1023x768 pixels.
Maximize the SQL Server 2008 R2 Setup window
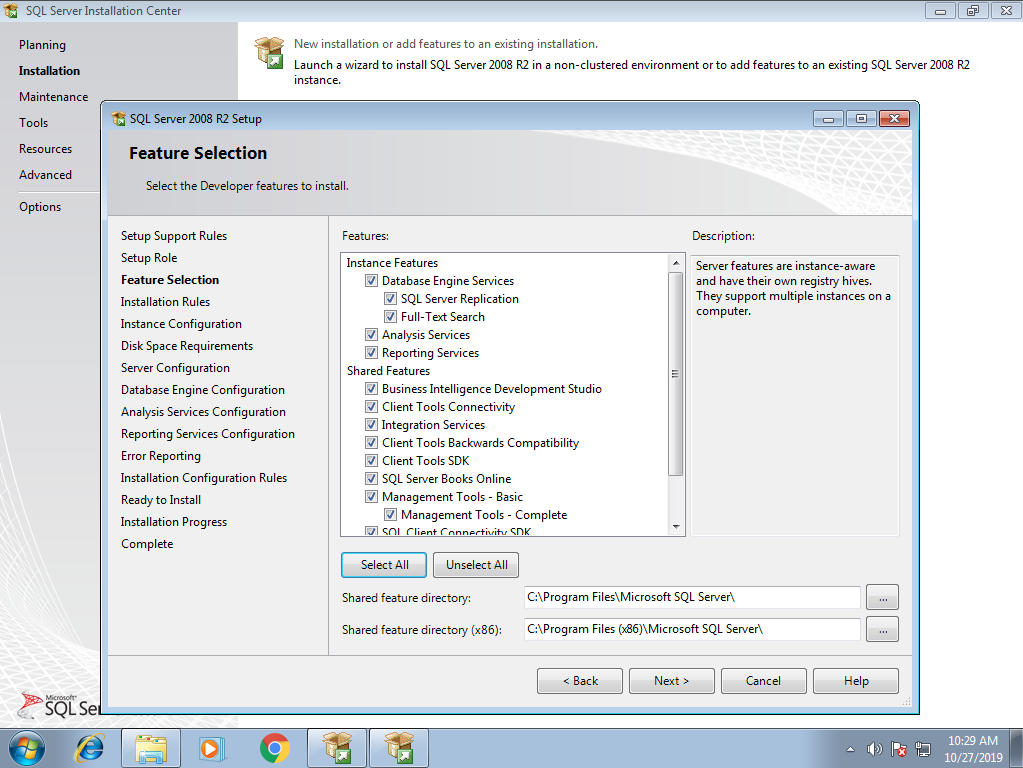(861, 119)
